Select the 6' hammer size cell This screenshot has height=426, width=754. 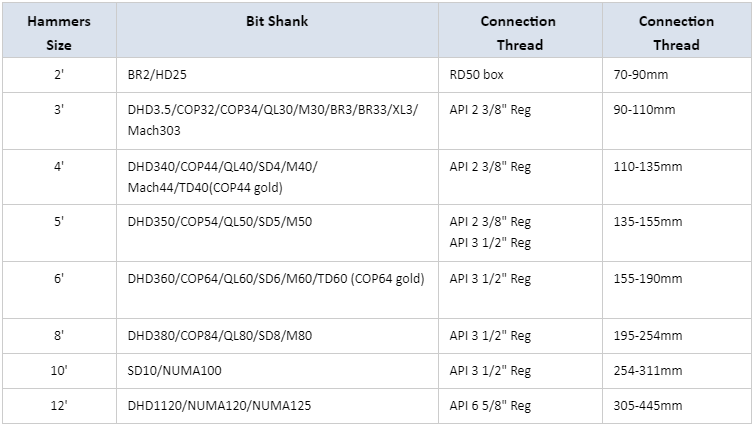click(58, 278)
